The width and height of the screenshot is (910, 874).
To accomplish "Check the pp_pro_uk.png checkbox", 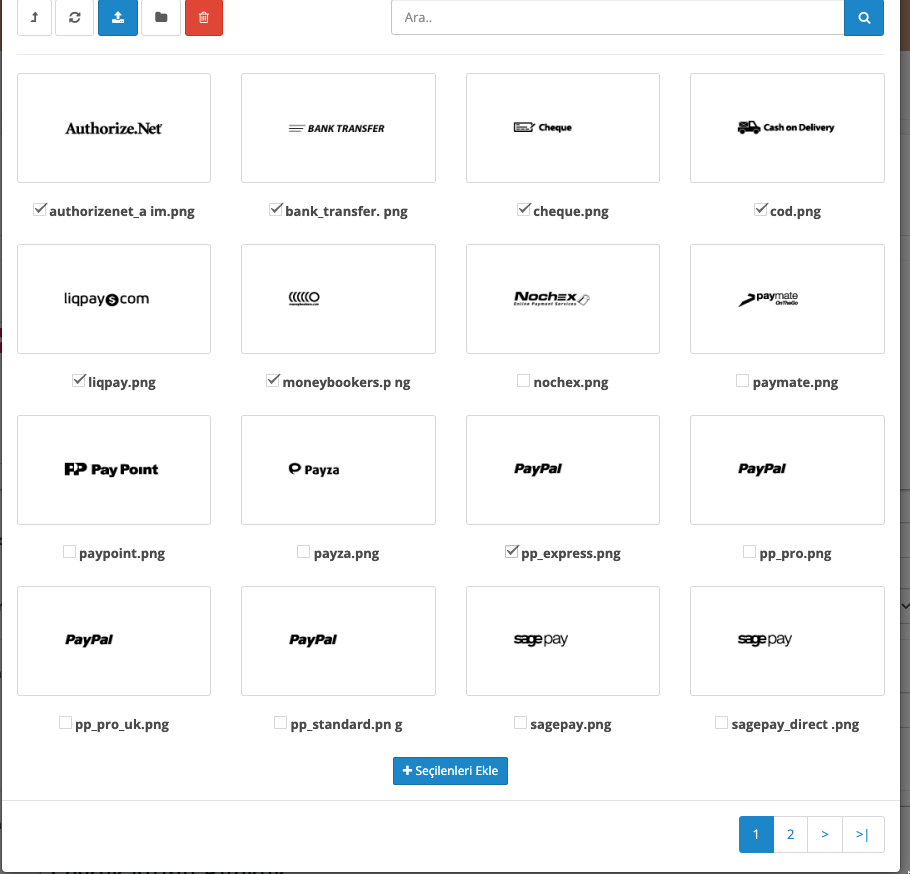I will coord(65,723).
